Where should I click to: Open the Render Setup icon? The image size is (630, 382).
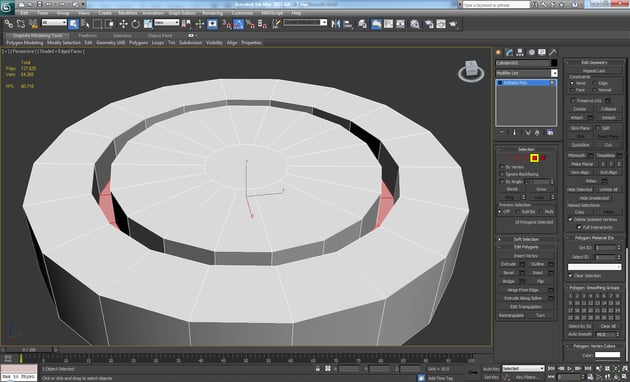tap(429, 24)
